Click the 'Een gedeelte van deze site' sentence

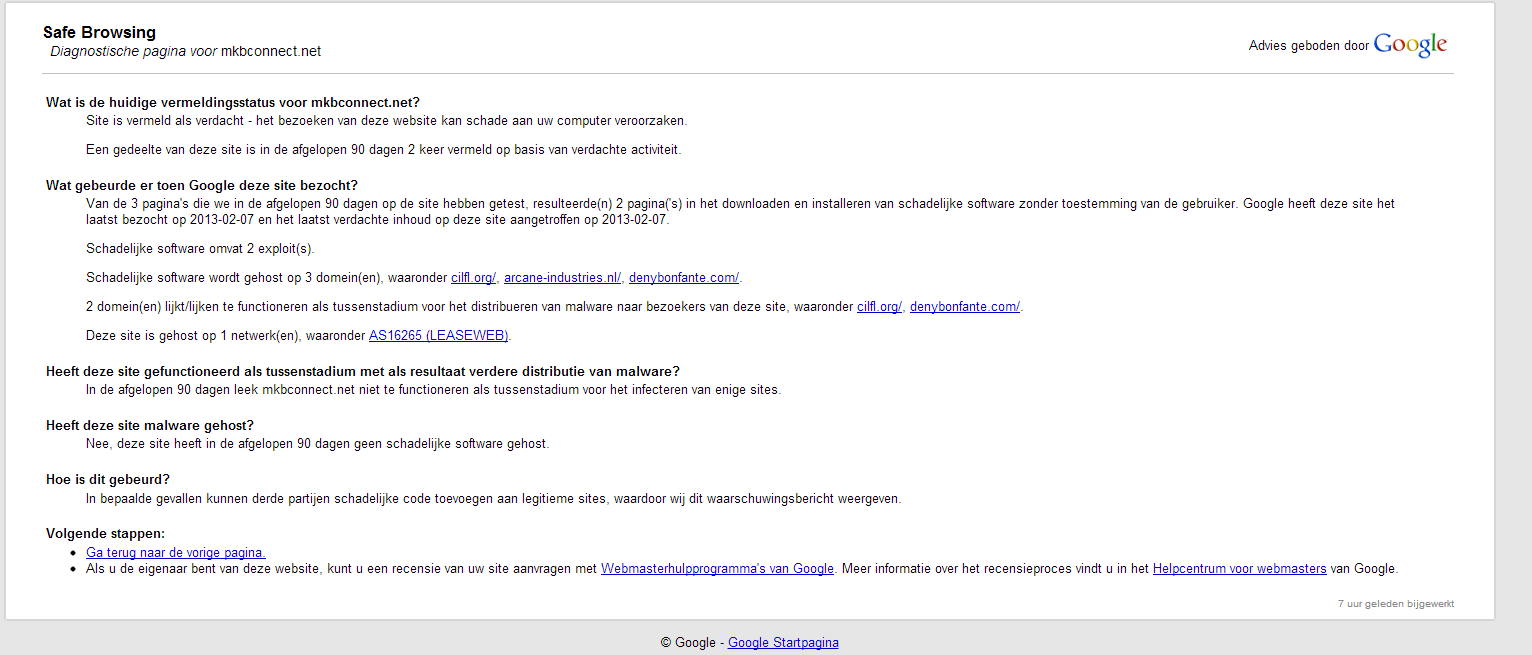click(x=383, y=149)
